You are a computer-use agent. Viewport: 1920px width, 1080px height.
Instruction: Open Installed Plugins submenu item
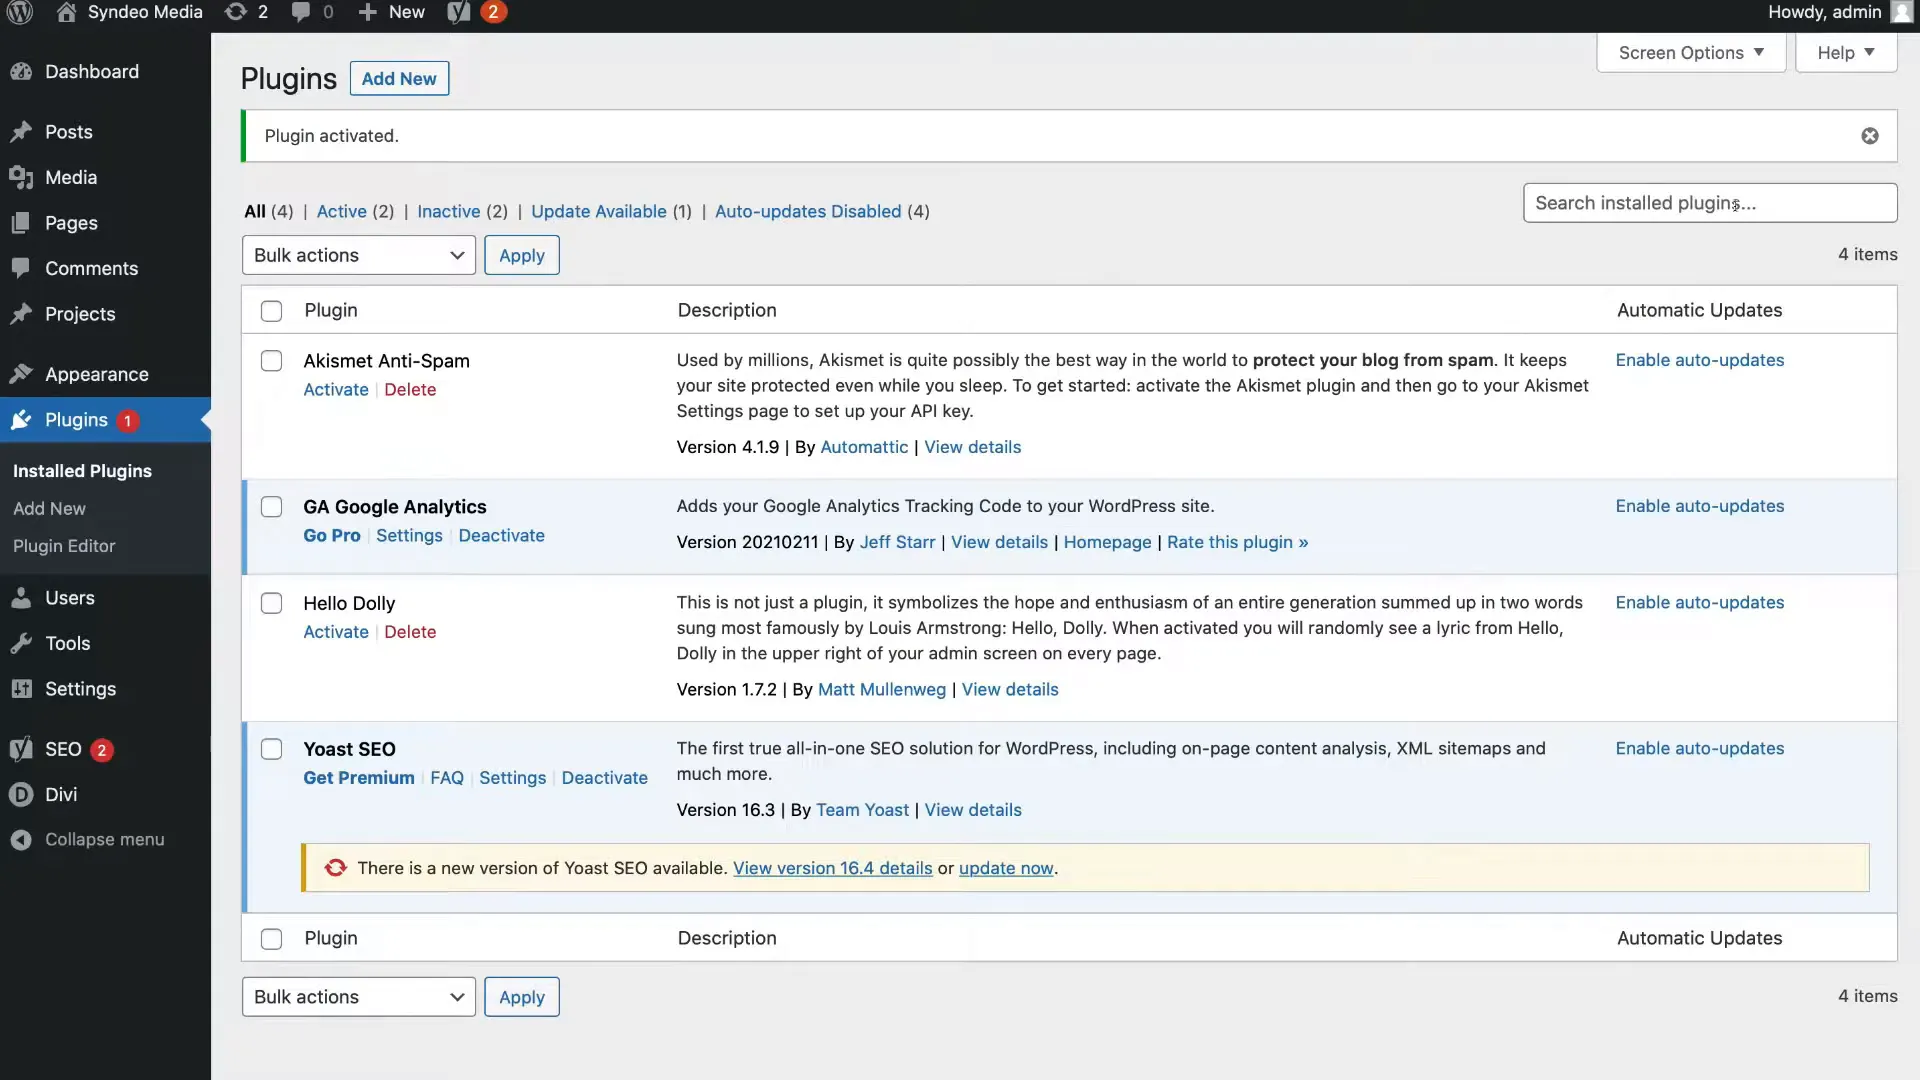point(82,471)
